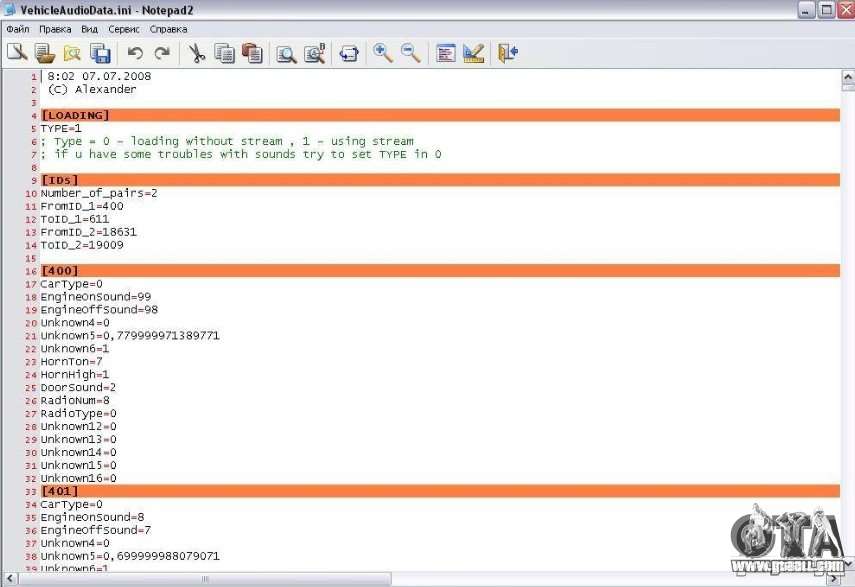Click the exit door toolbar icon
The image size is (855, 587).
tap(508, 53)
